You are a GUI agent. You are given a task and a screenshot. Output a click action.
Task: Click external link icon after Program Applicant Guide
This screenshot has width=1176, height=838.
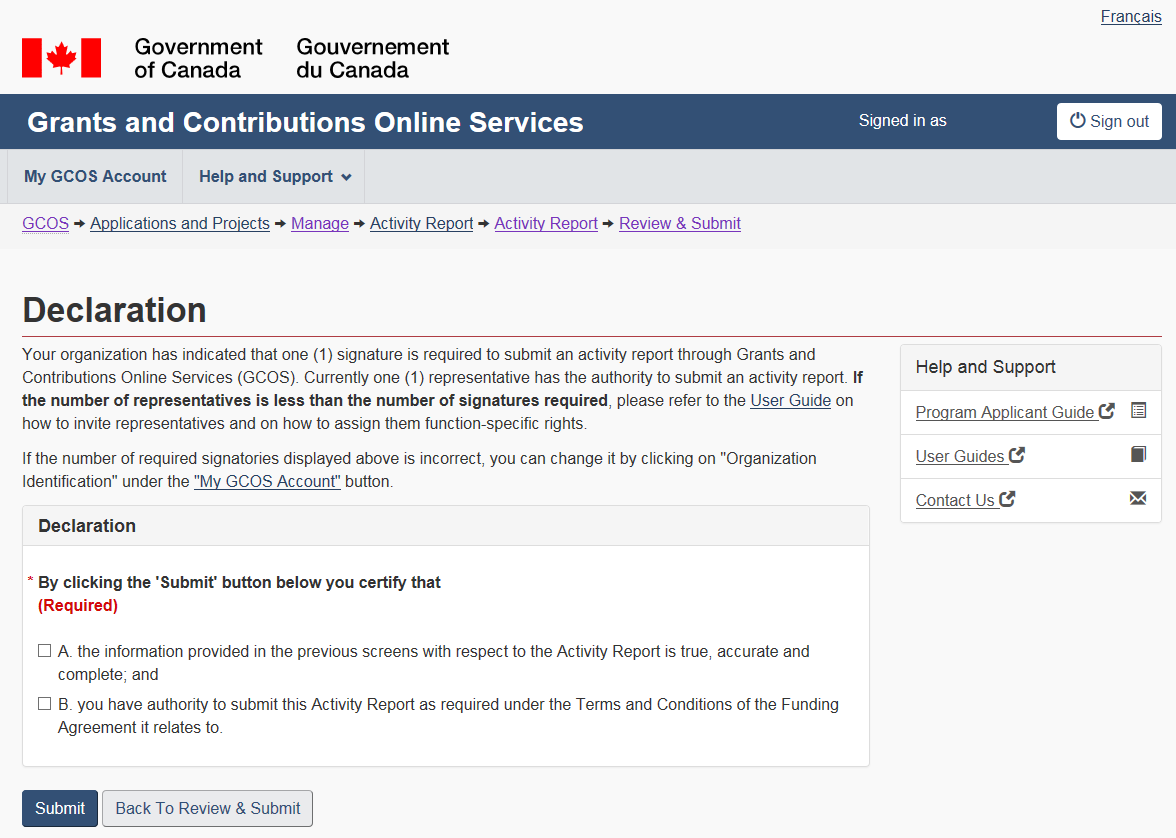tap(1107, 411)
